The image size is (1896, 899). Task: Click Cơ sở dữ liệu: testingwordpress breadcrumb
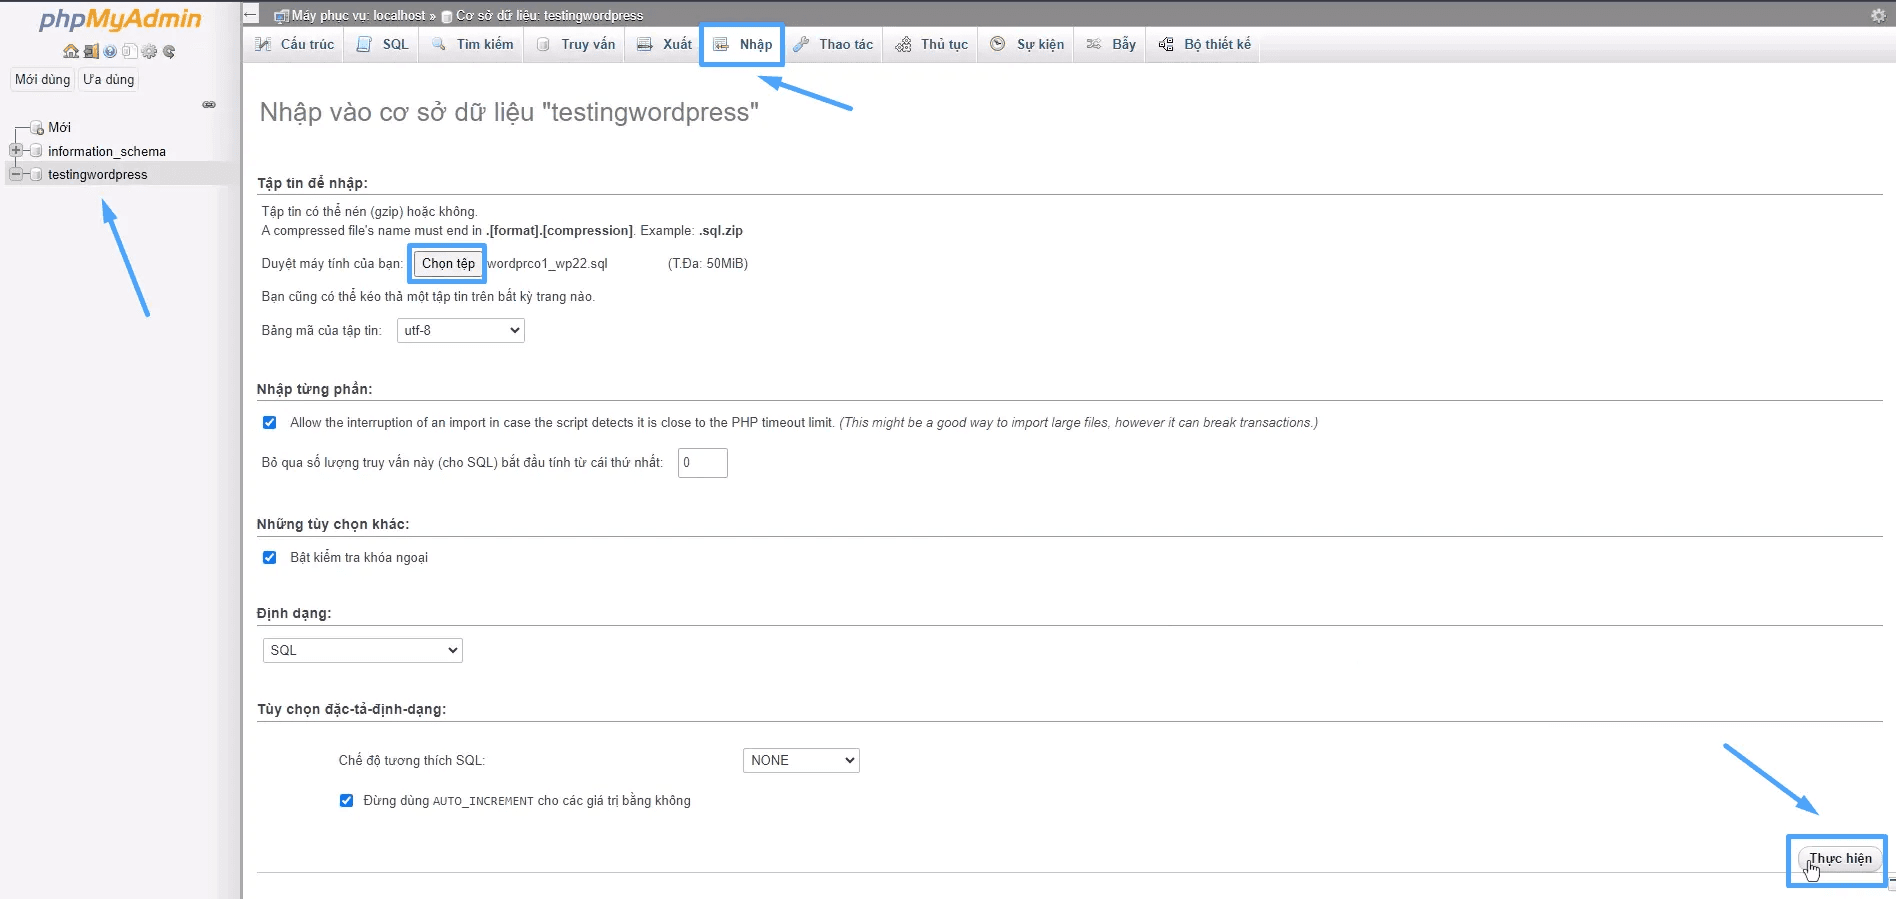[x=550, y=15]
